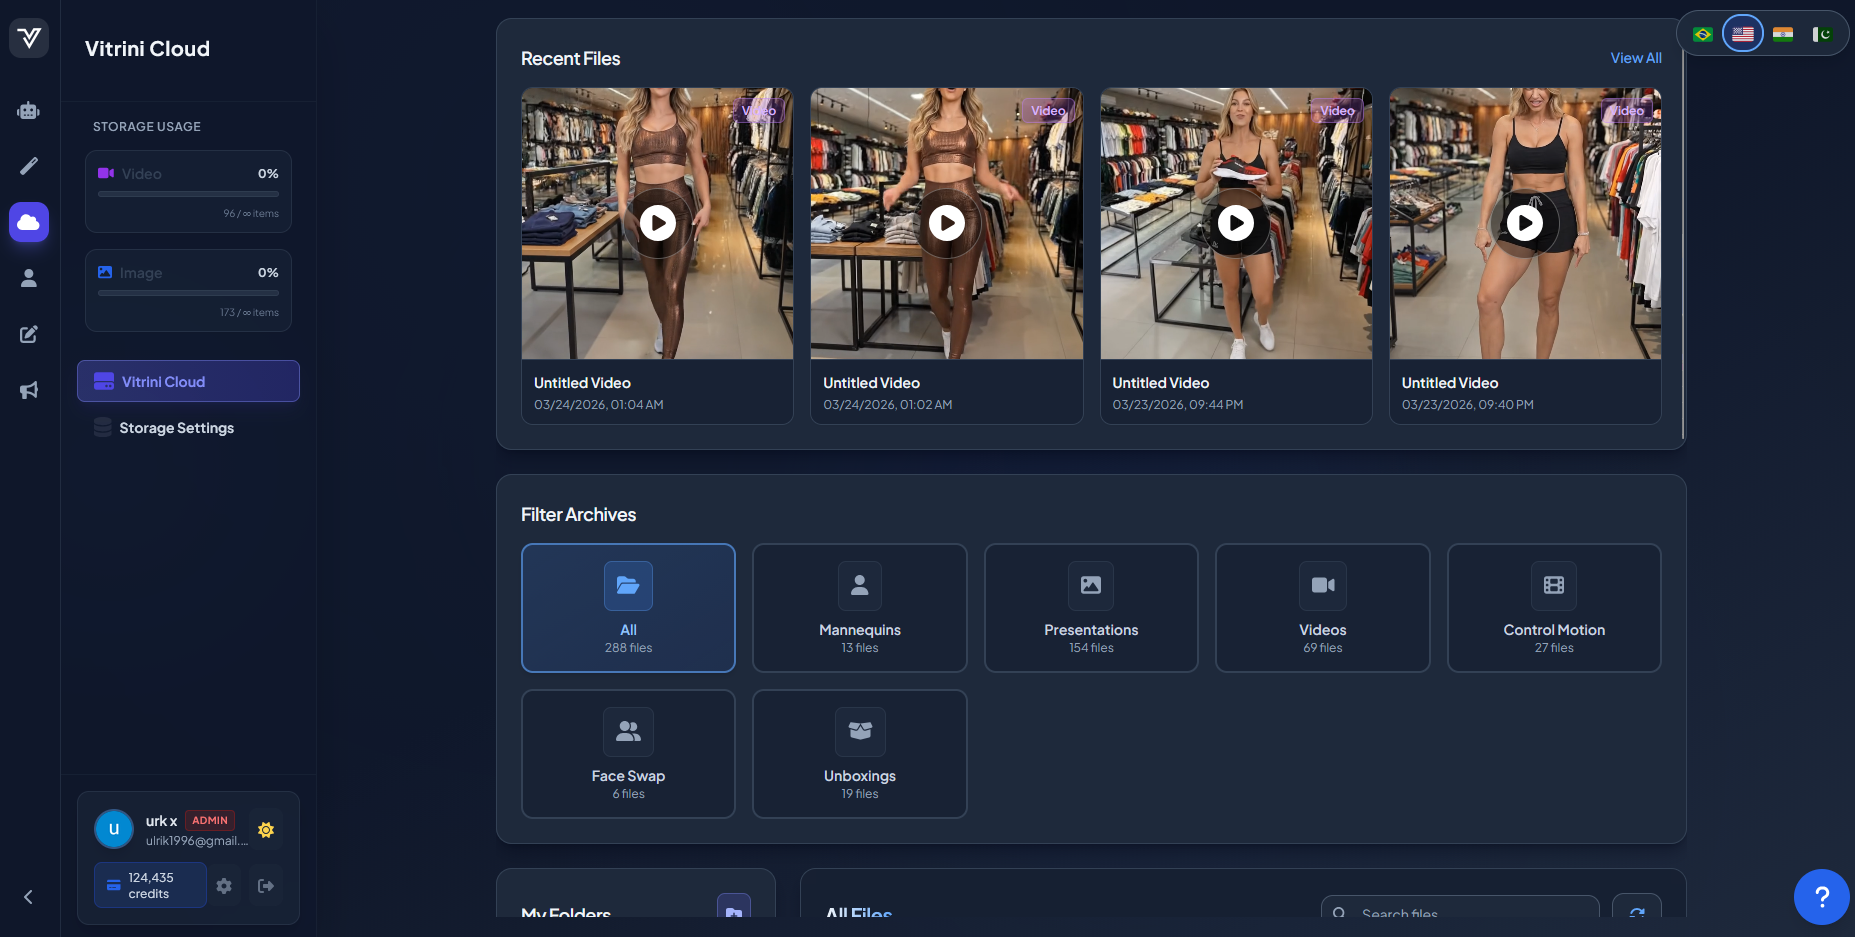Click the Video badge on 09:44 PM thumbnail
The height and width of the screenshot is (937, 1855).
(1337, 111)
